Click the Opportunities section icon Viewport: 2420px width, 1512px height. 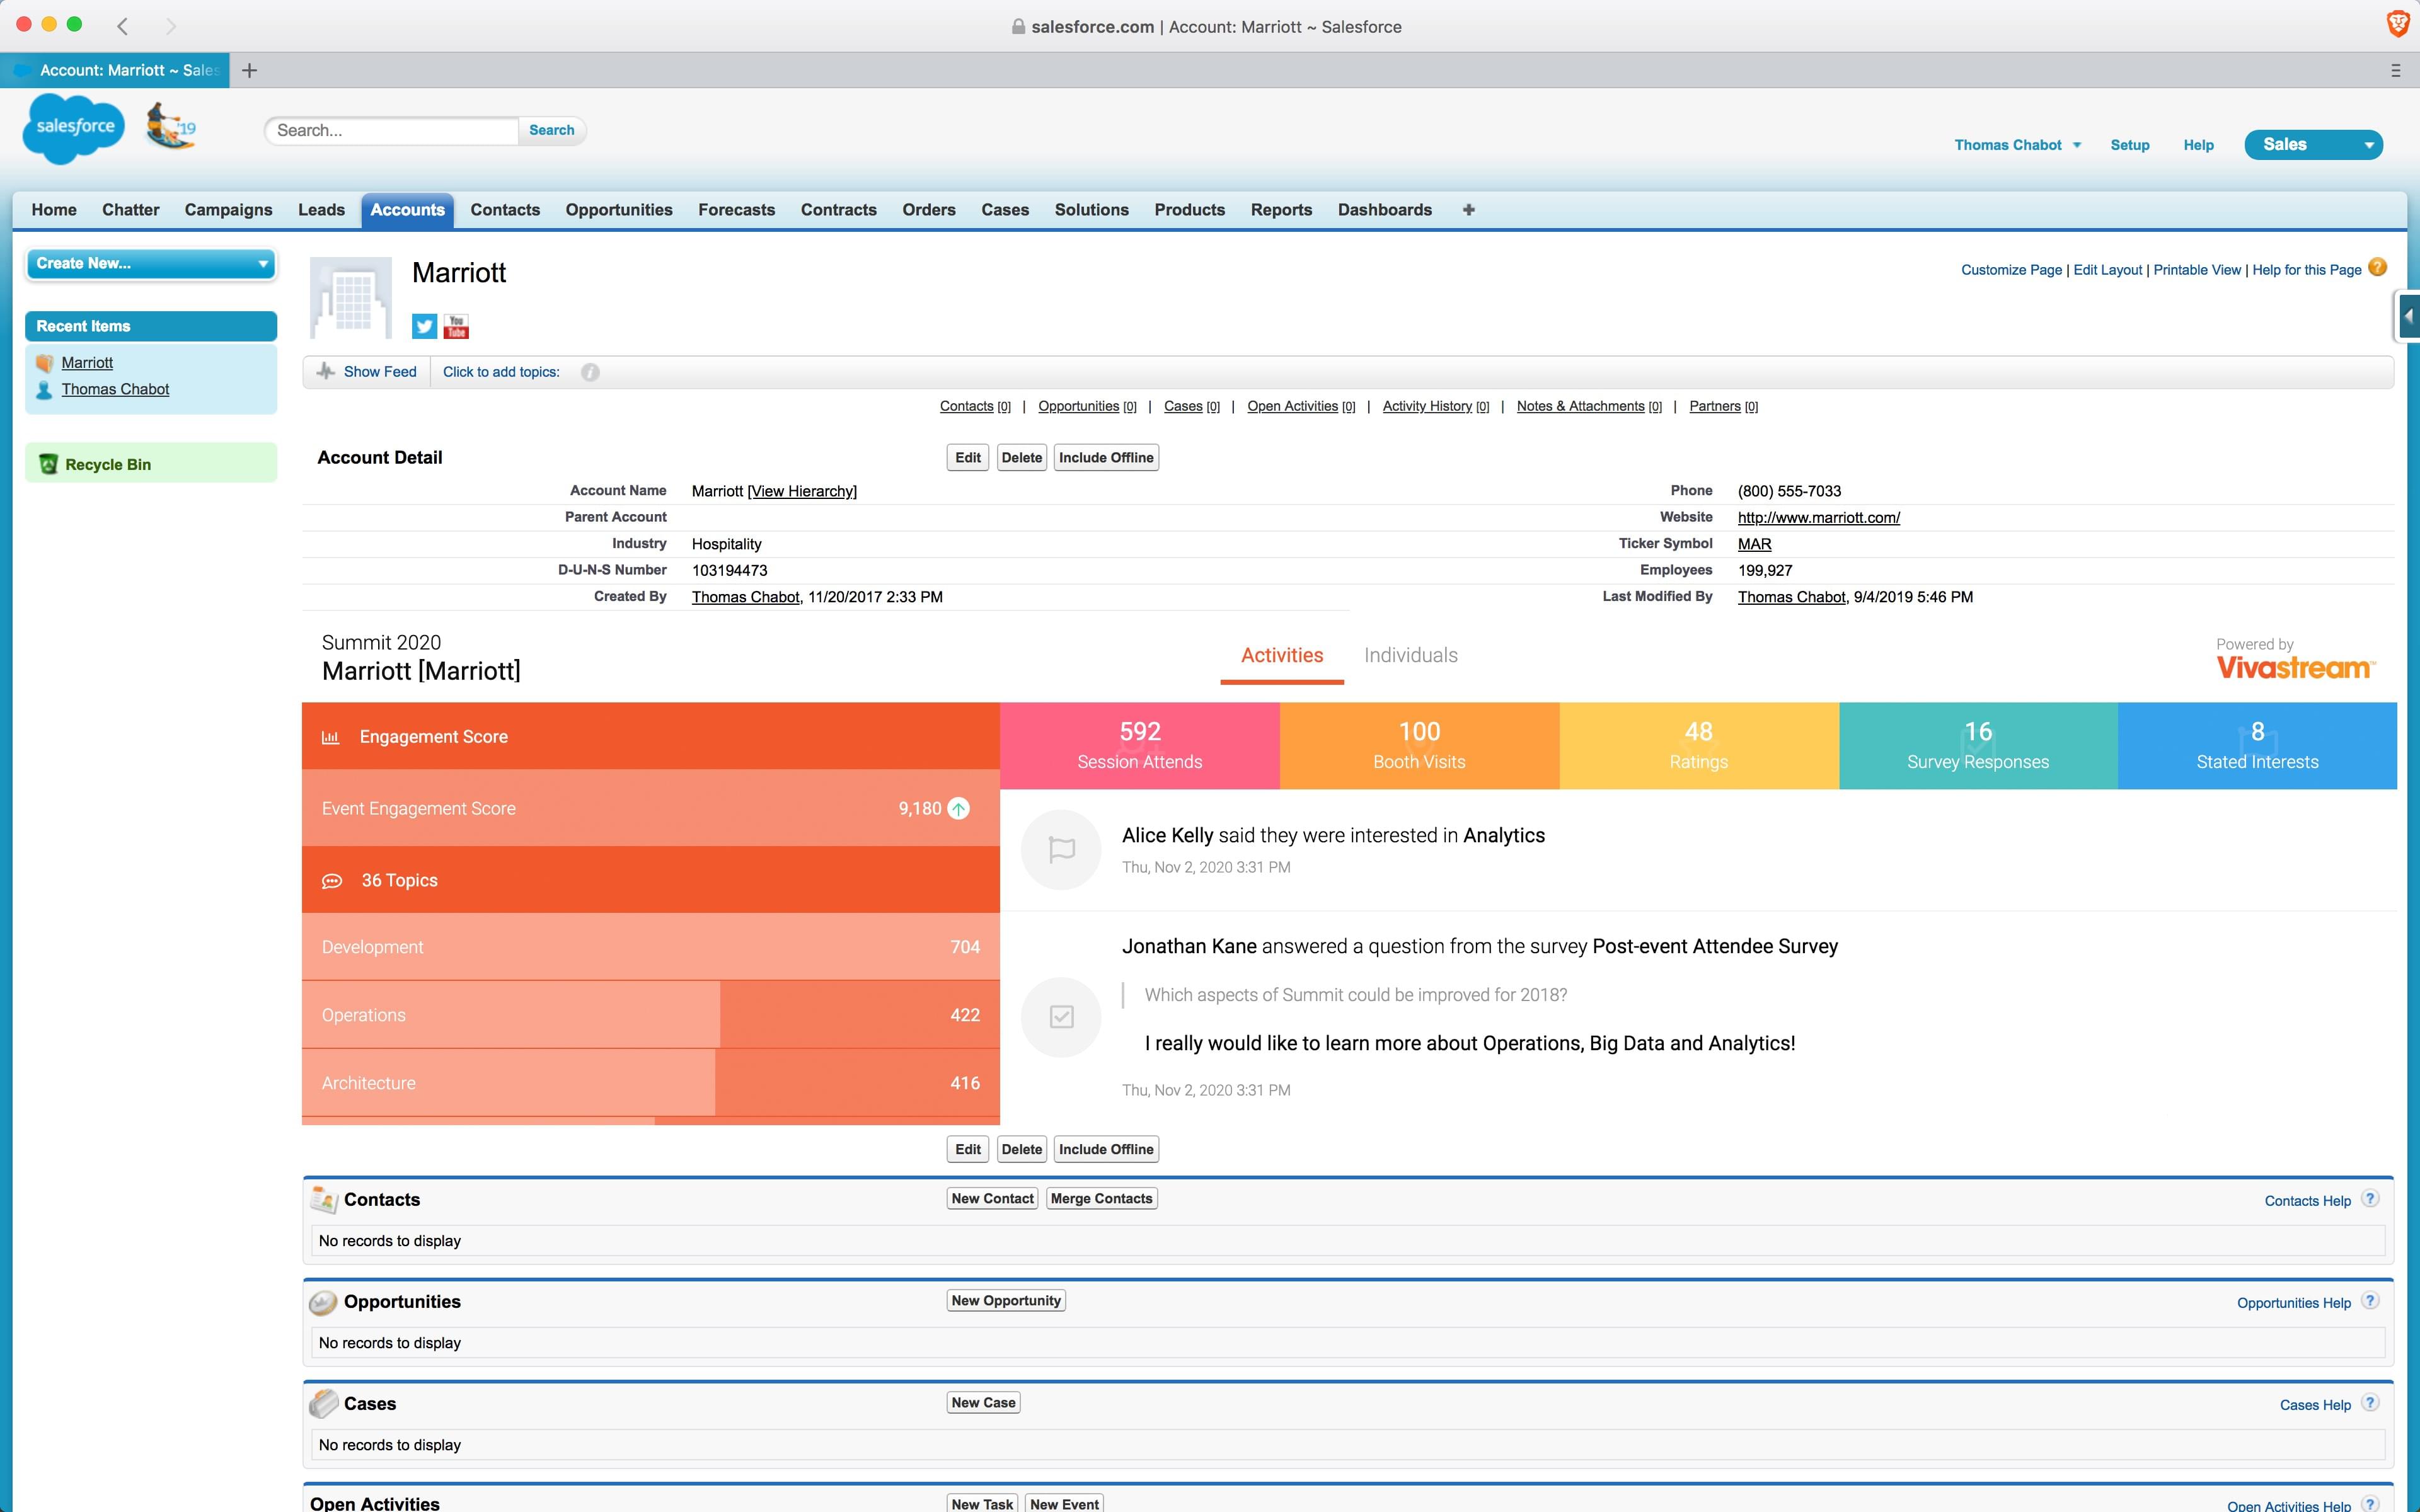point(323,1302)
